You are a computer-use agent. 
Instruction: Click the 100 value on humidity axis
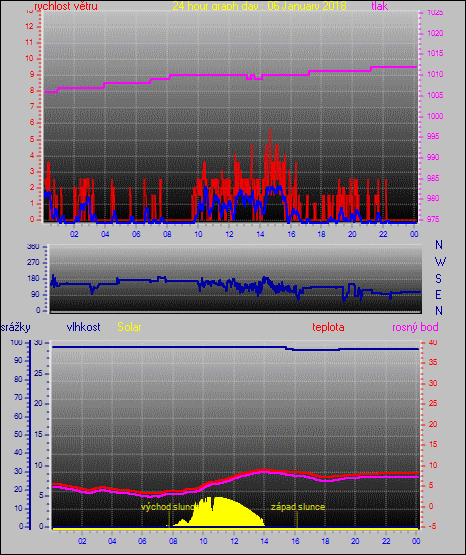point(16,343)
